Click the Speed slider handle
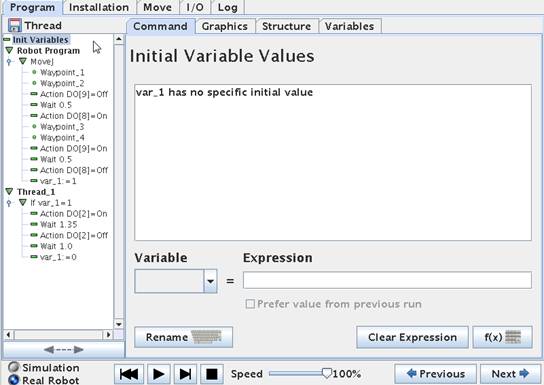 [x=326, y=373]
